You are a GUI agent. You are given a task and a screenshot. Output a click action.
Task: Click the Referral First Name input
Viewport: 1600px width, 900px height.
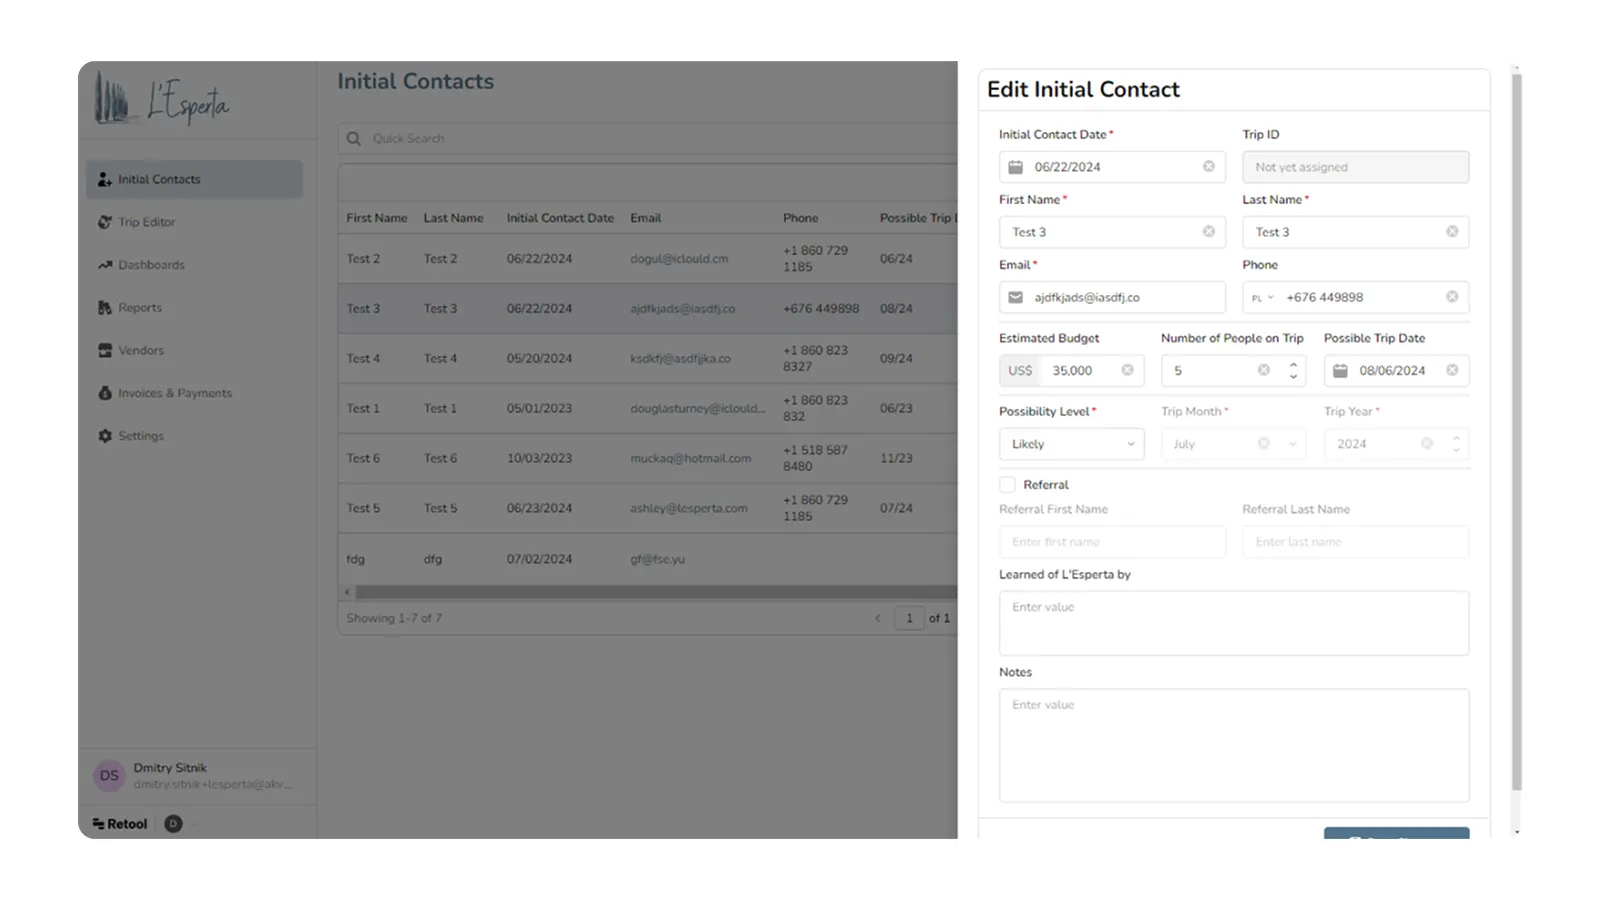point(1112,542)
